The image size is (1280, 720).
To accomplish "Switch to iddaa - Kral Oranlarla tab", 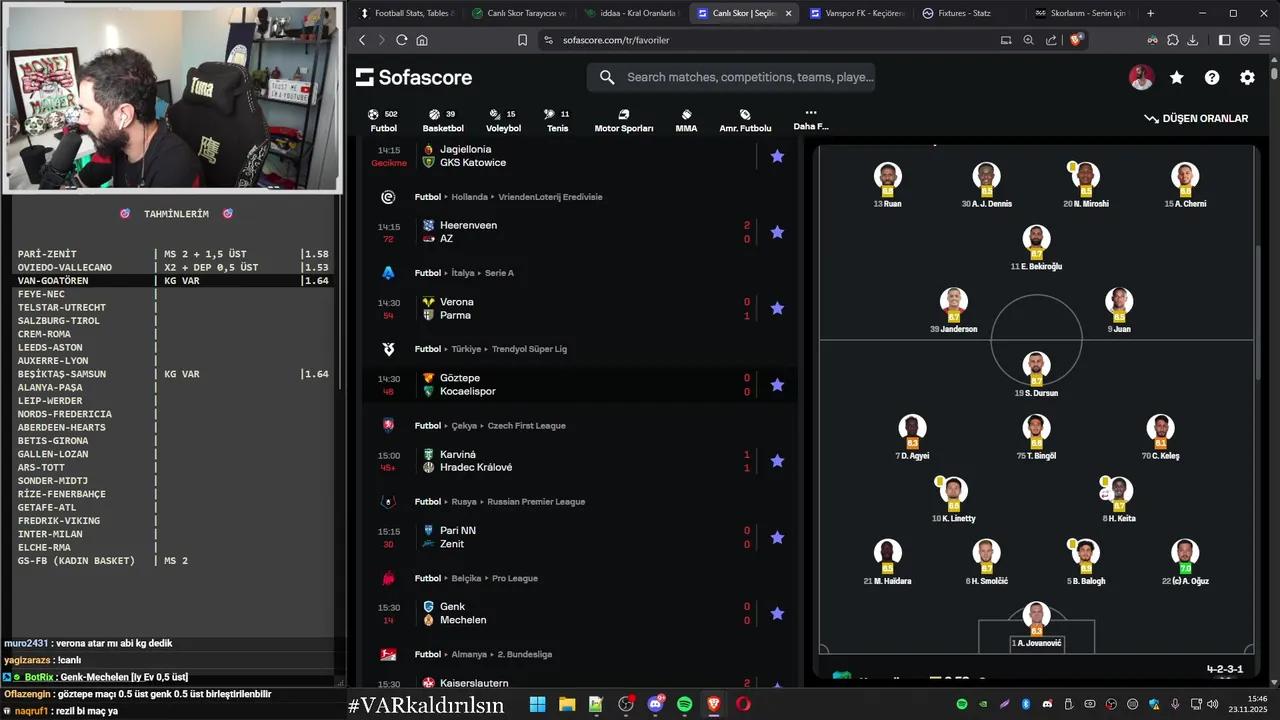I will point(630,13).
